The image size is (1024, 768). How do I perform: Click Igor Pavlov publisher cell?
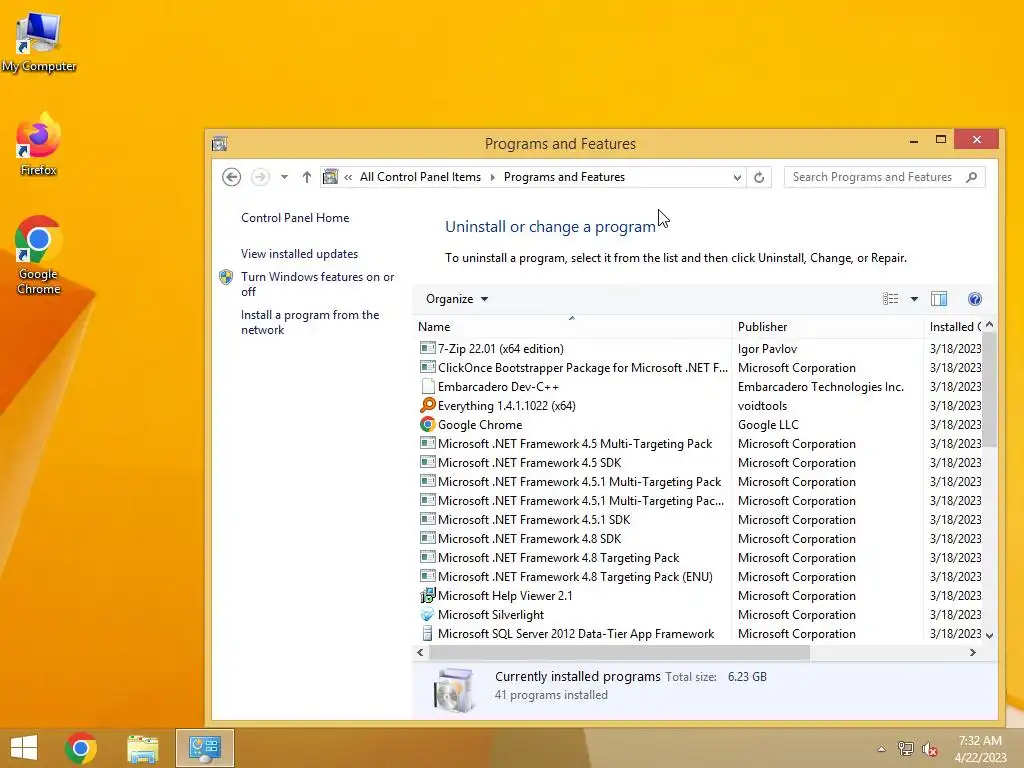(x=767, y=349)
